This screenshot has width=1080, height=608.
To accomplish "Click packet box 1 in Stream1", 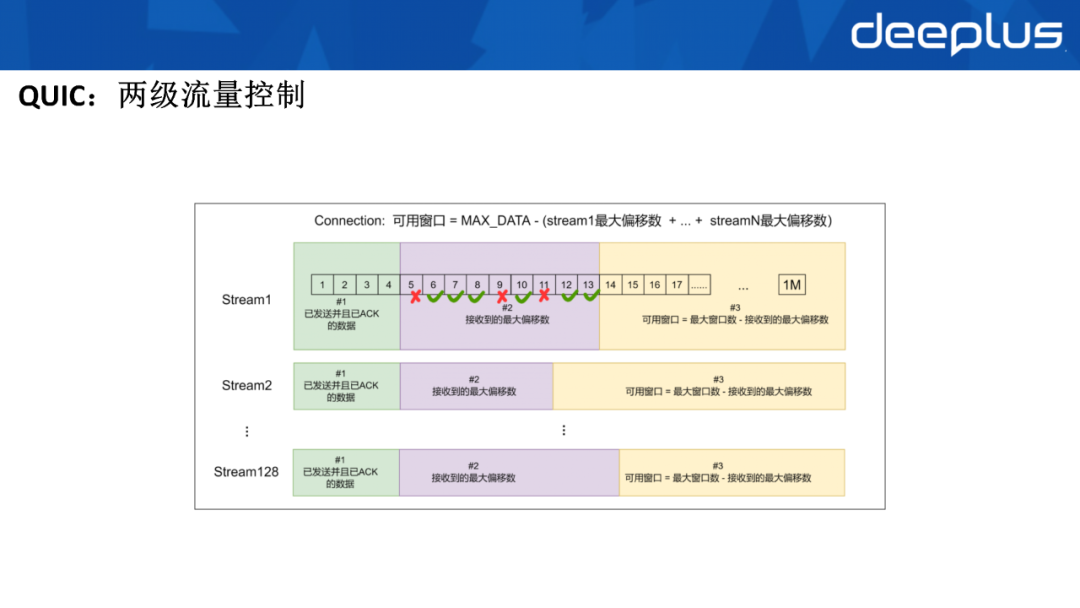I will [x=322, y=284].
